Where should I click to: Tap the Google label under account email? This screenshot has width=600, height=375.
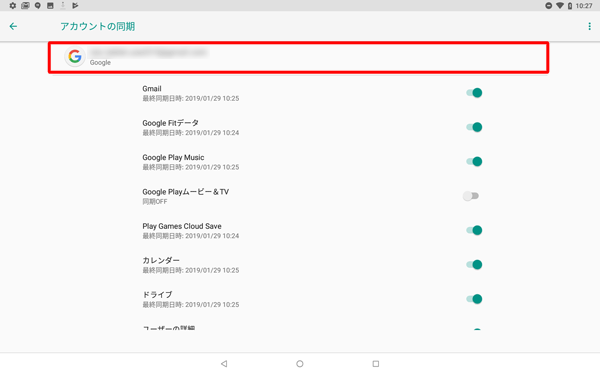[x=100, y=63]
